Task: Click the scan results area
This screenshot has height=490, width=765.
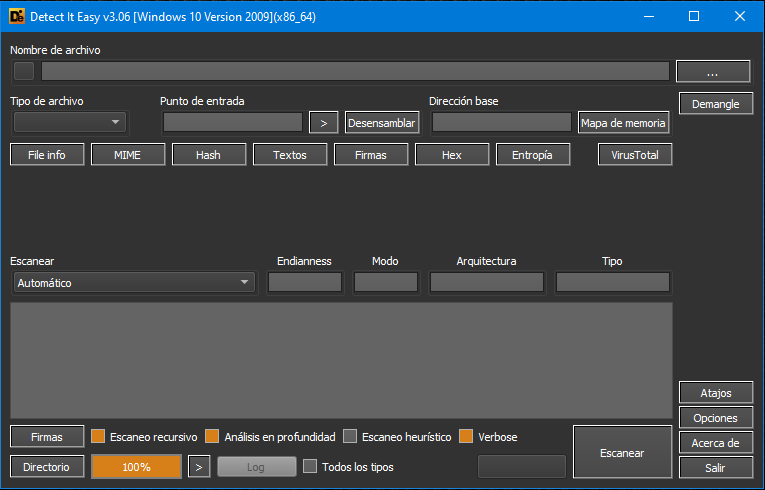Action: (341, 360)
